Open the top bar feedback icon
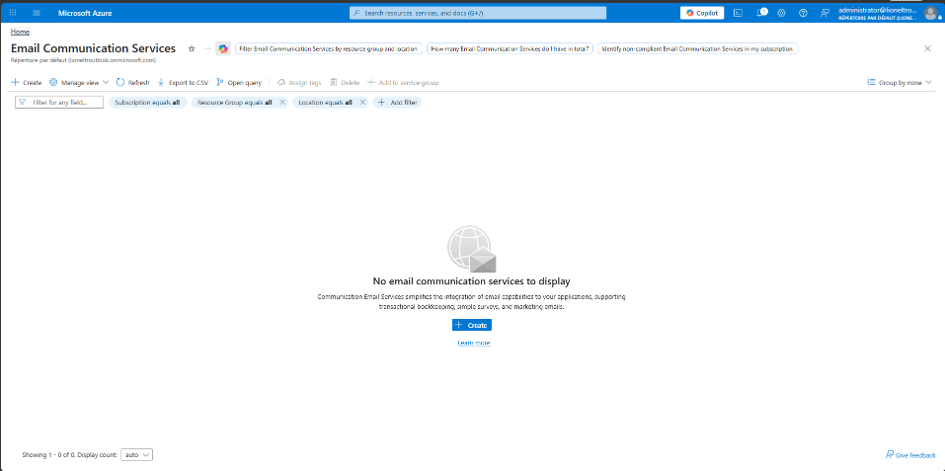Screen dimensions: 945x471 click(x=825, y=13)
